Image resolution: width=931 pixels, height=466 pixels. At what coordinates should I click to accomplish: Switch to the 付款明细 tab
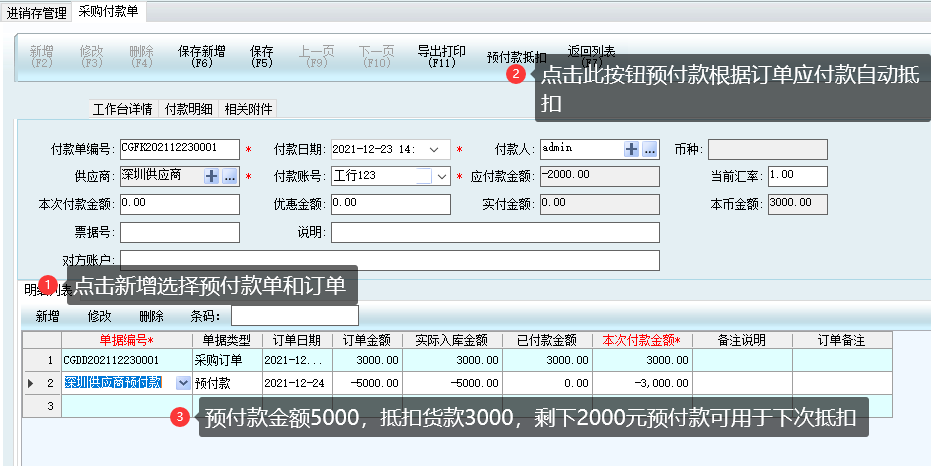coord(188,109)
